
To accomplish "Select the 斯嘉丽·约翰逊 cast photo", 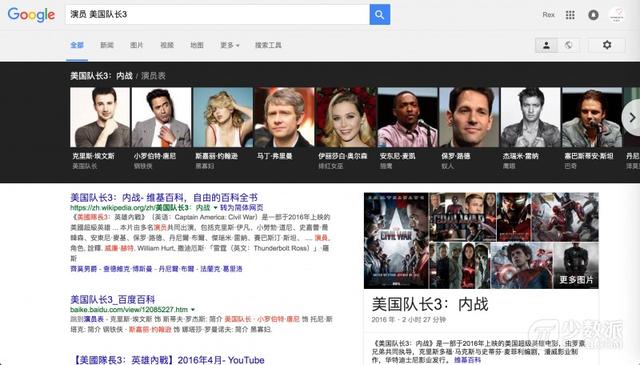I will coord(223,117).
